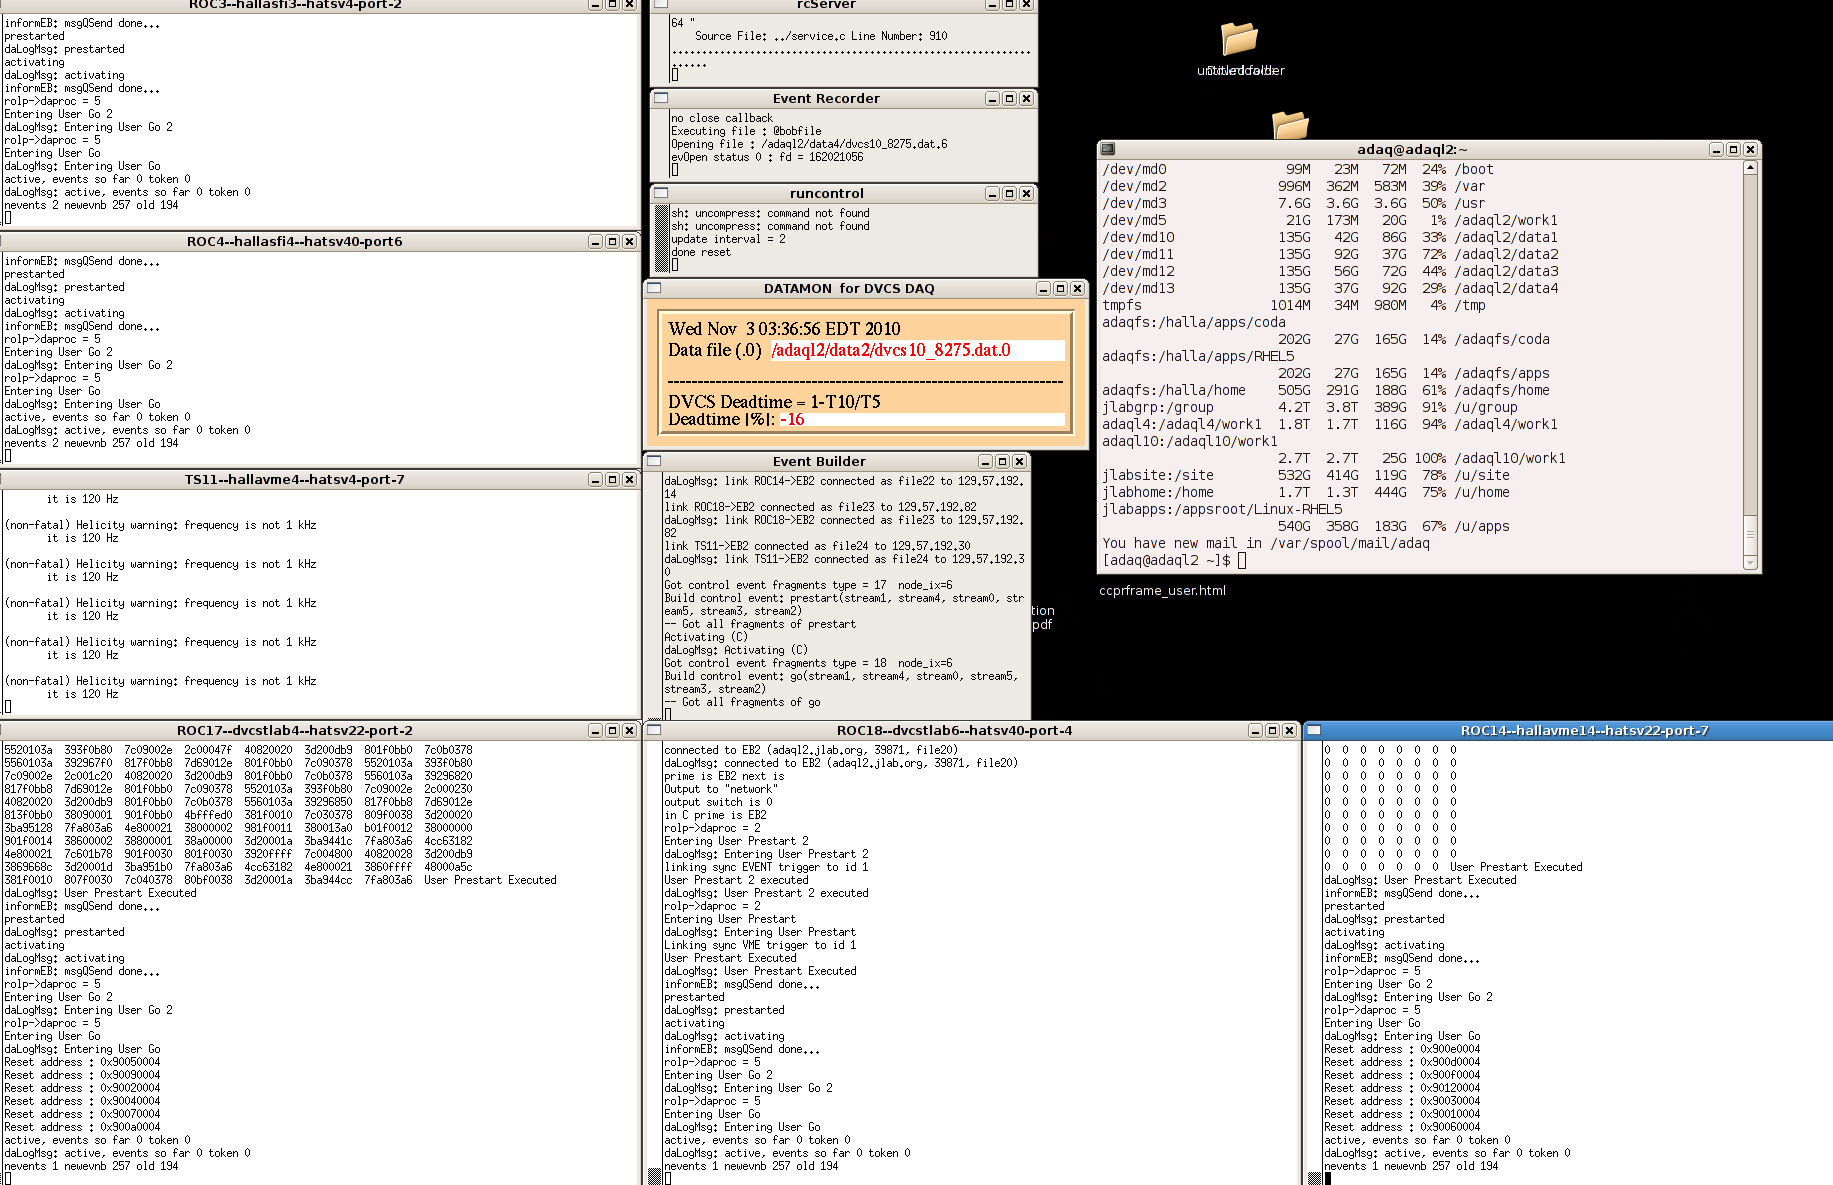Click the Deadtime value -16 in DATAMON
The height and width of the screenshot is (1185, 1833).
point(792,419)
